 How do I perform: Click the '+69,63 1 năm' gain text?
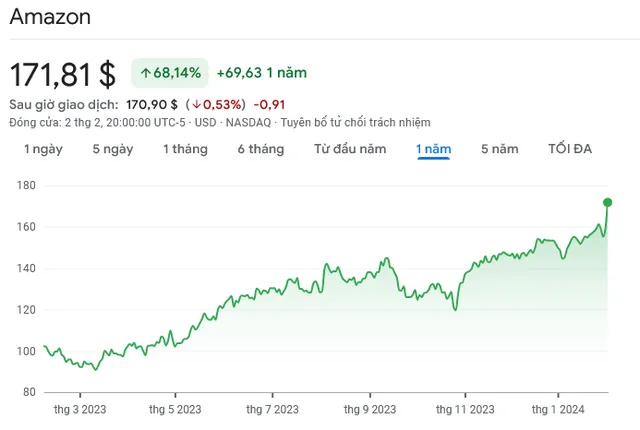click(262, 73)
